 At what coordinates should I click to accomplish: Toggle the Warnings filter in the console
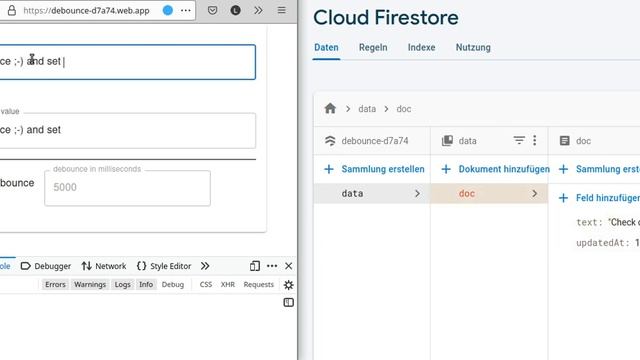pyautogui.click(x=90, y=284)
